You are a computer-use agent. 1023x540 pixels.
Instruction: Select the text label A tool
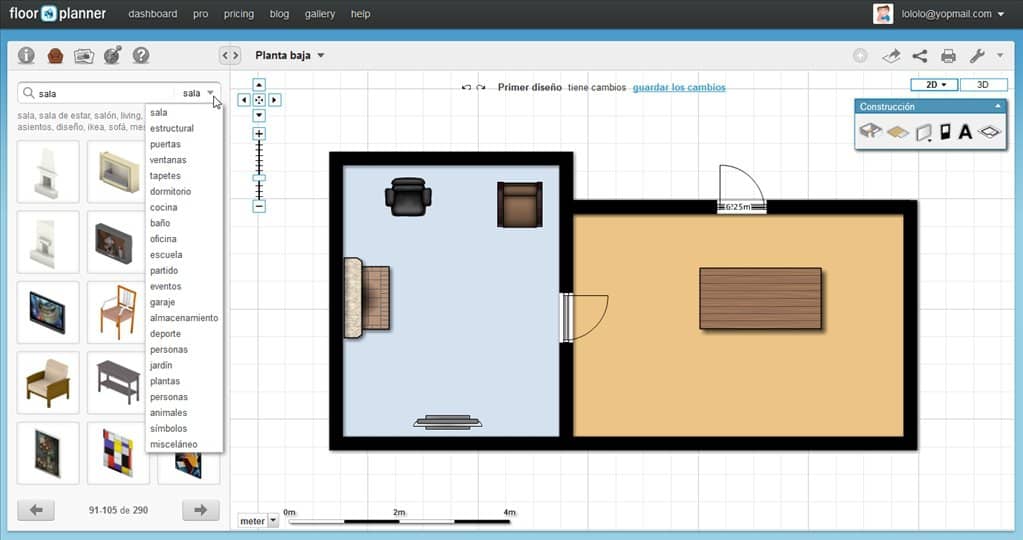pos(965,132)
